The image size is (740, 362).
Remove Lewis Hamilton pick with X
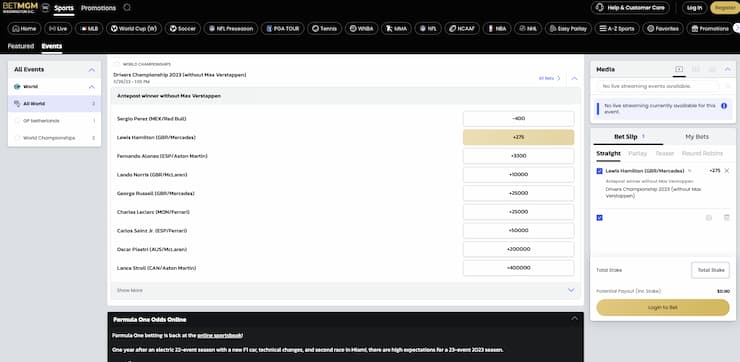click(727, 171)
